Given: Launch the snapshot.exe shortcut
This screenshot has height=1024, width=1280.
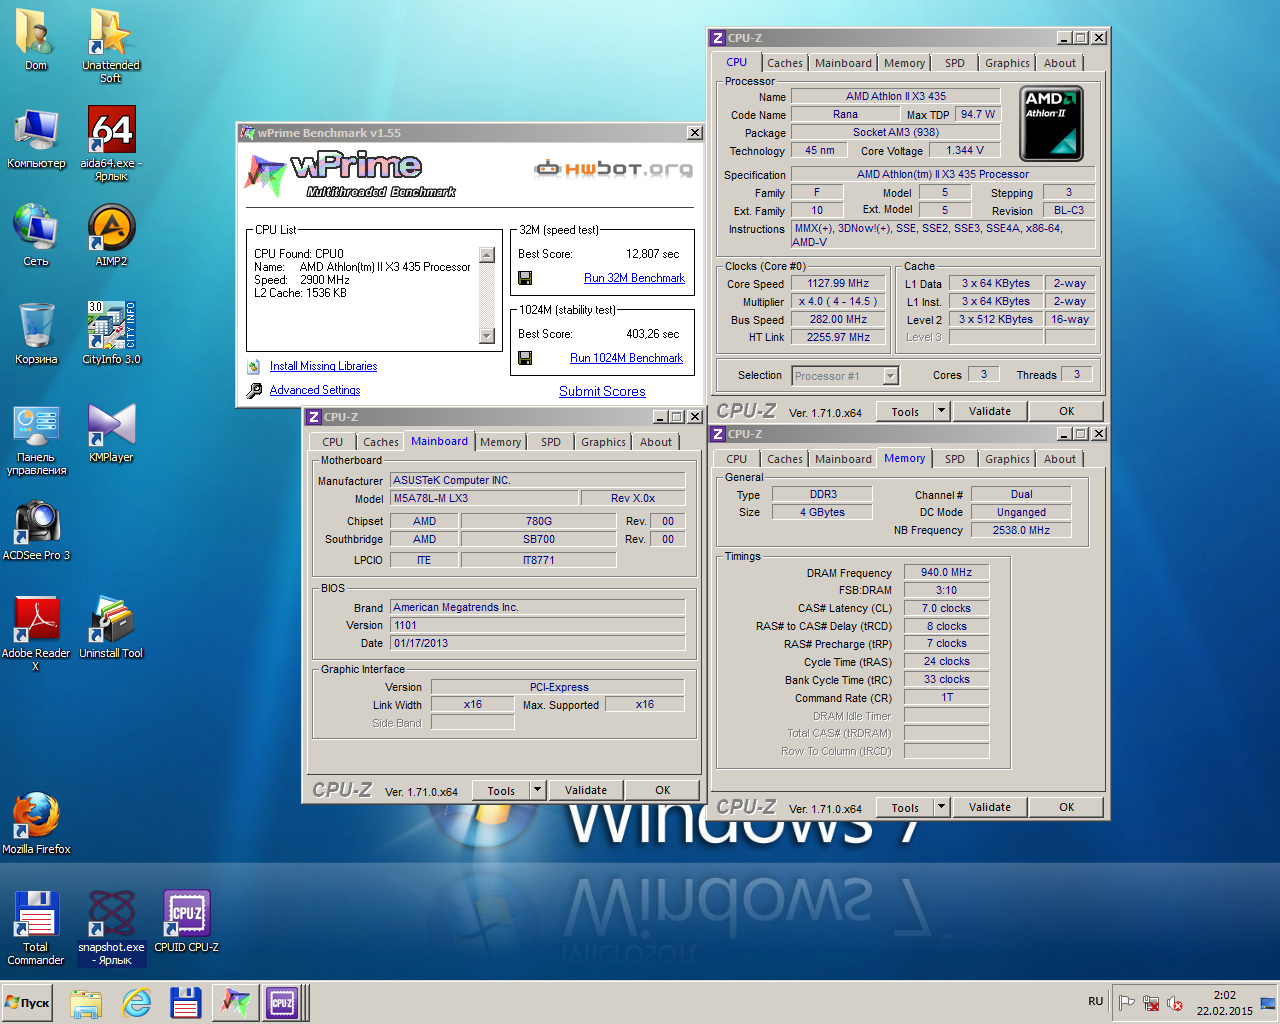Looking at the screenshot, I should (111, 928).
